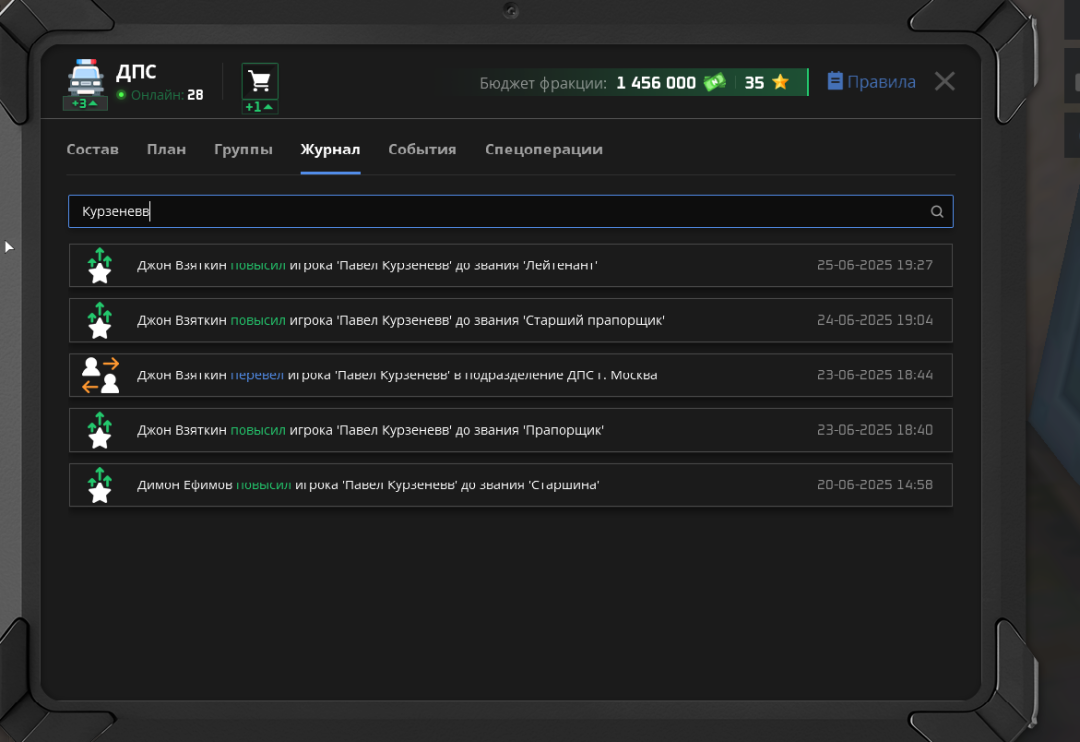This screenshot has width=1080, height=742.
Task: Switch to the Состав tab
Action: click(92, 149)
